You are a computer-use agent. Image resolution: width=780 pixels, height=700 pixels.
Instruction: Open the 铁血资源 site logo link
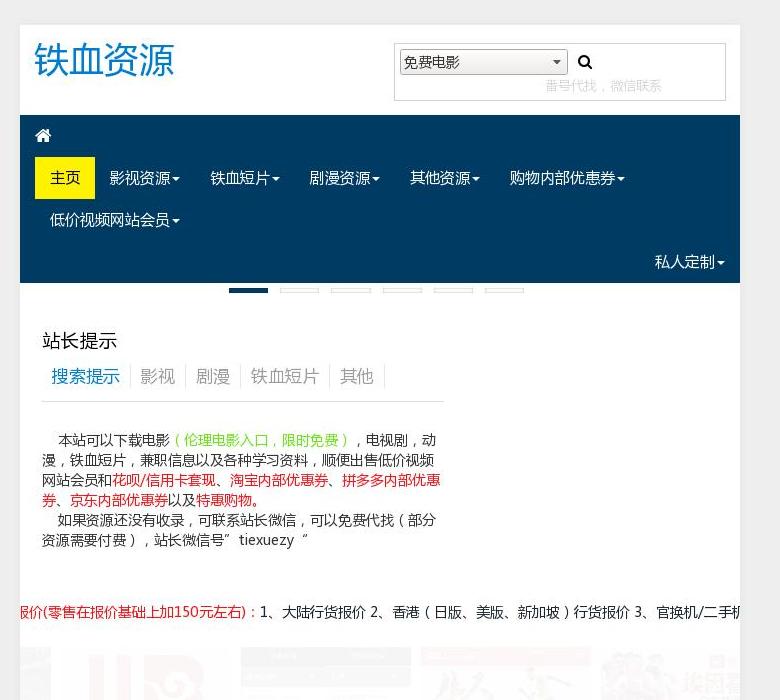pos(104,60)
